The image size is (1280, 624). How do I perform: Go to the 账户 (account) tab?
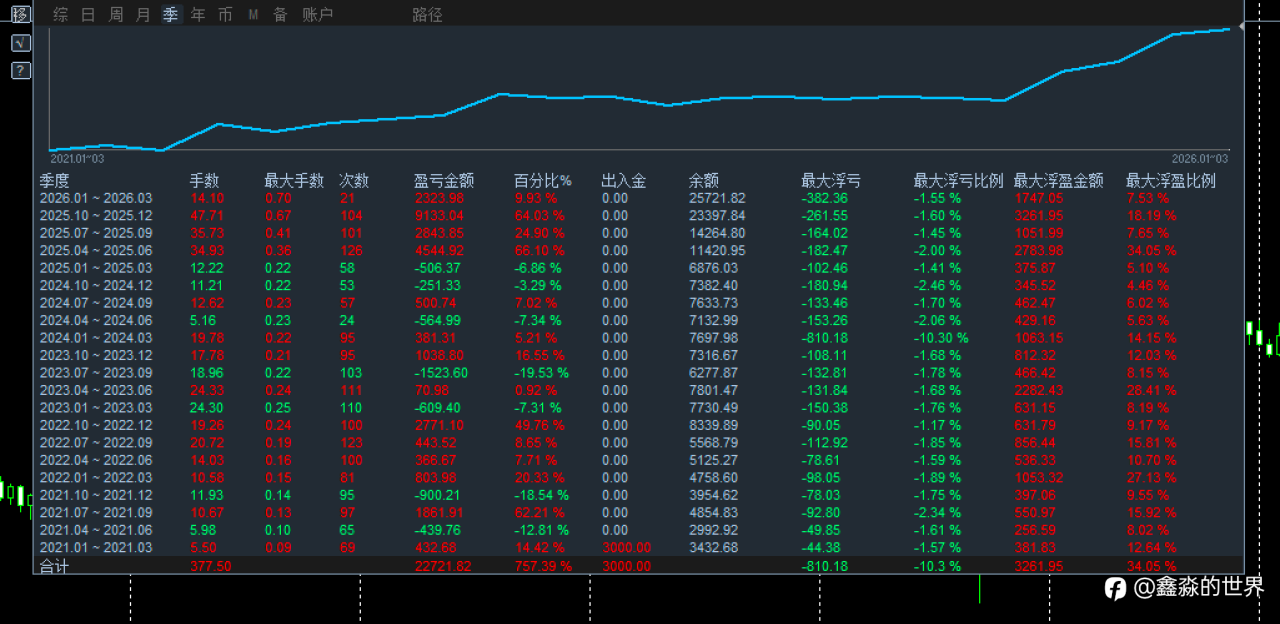(x=318, y=15)
